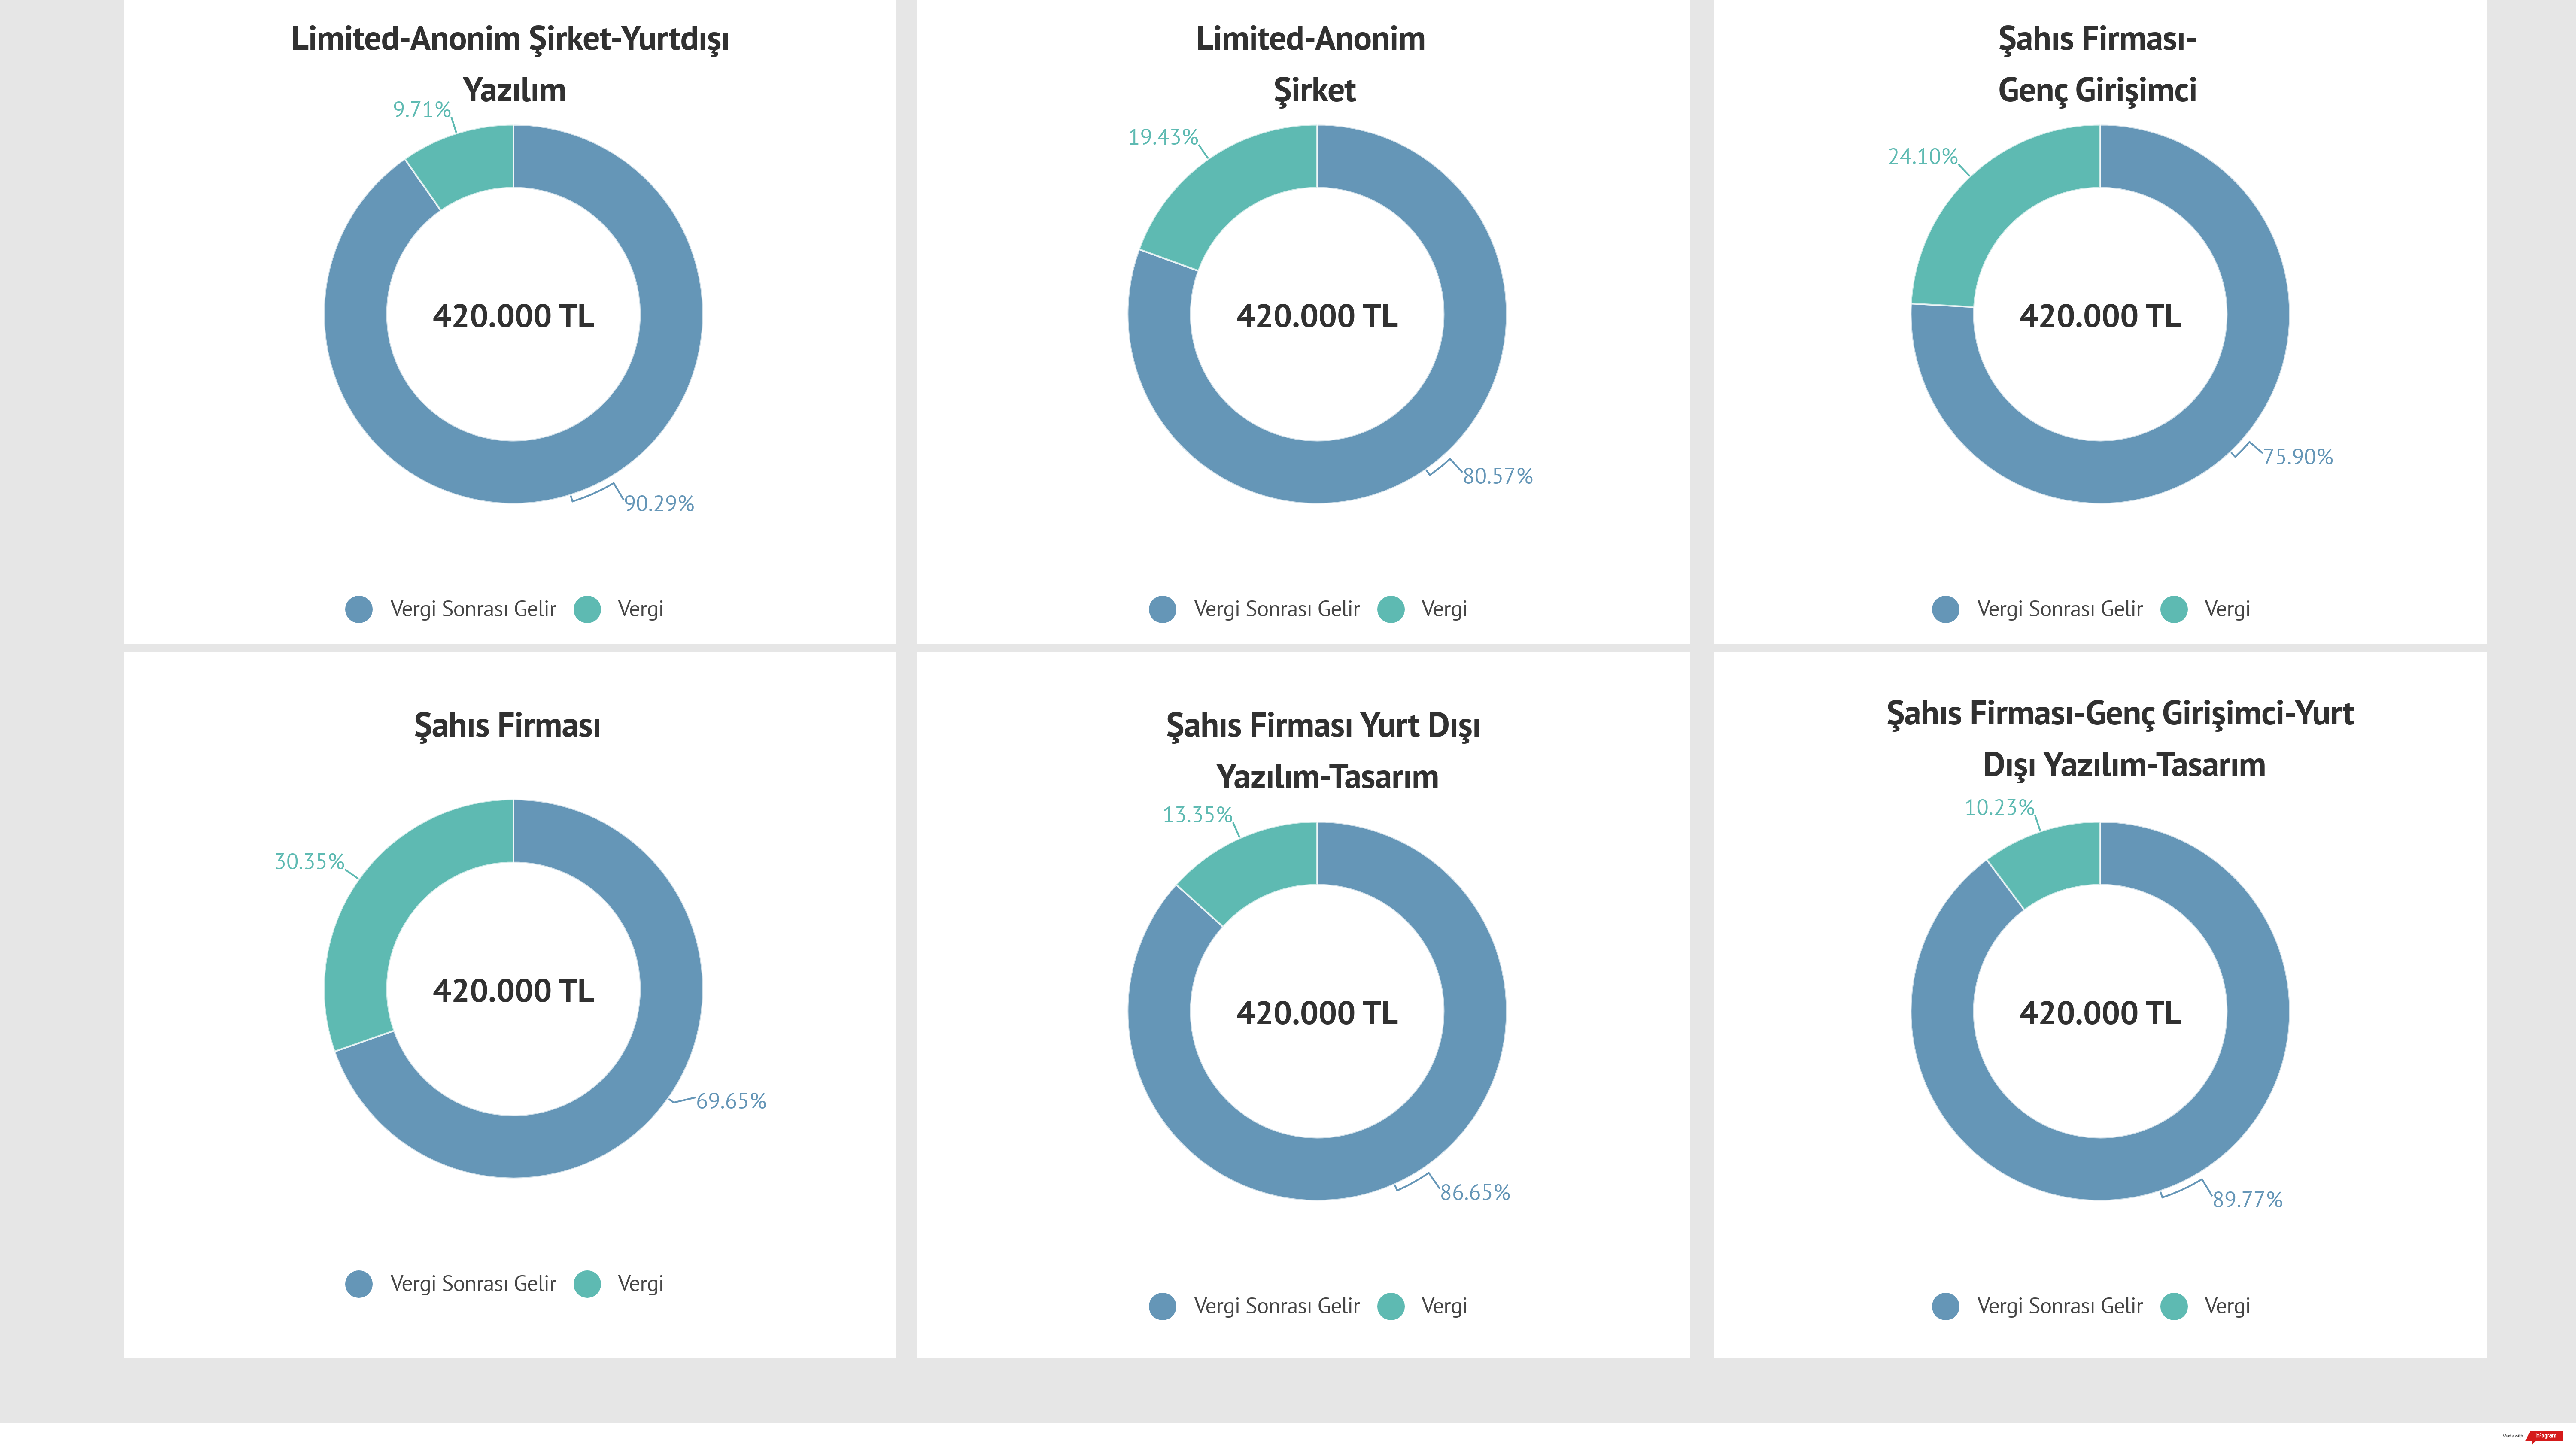Toggle 'Vergi' legend label under 9.71% chart
The width and height of the screenshot is (2576, 1449).
pyautogui.click(x=640, y=610)
